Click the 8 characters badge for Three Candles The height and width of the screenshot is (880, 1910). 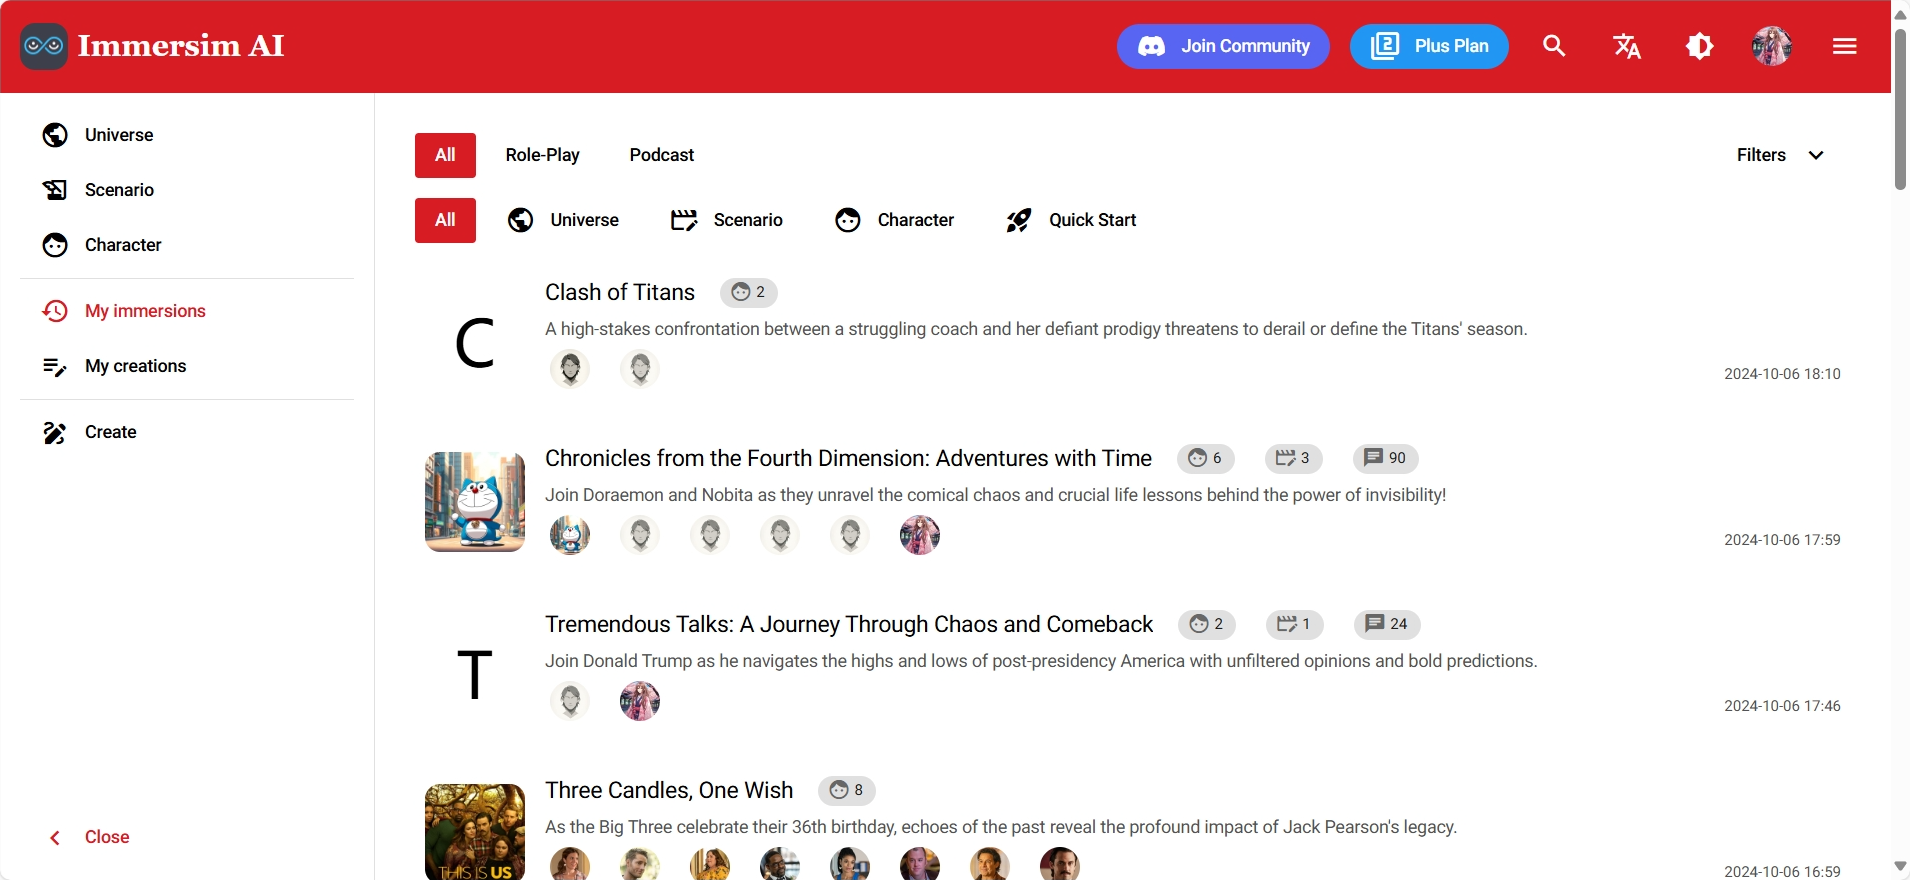[x=847, y=790]
